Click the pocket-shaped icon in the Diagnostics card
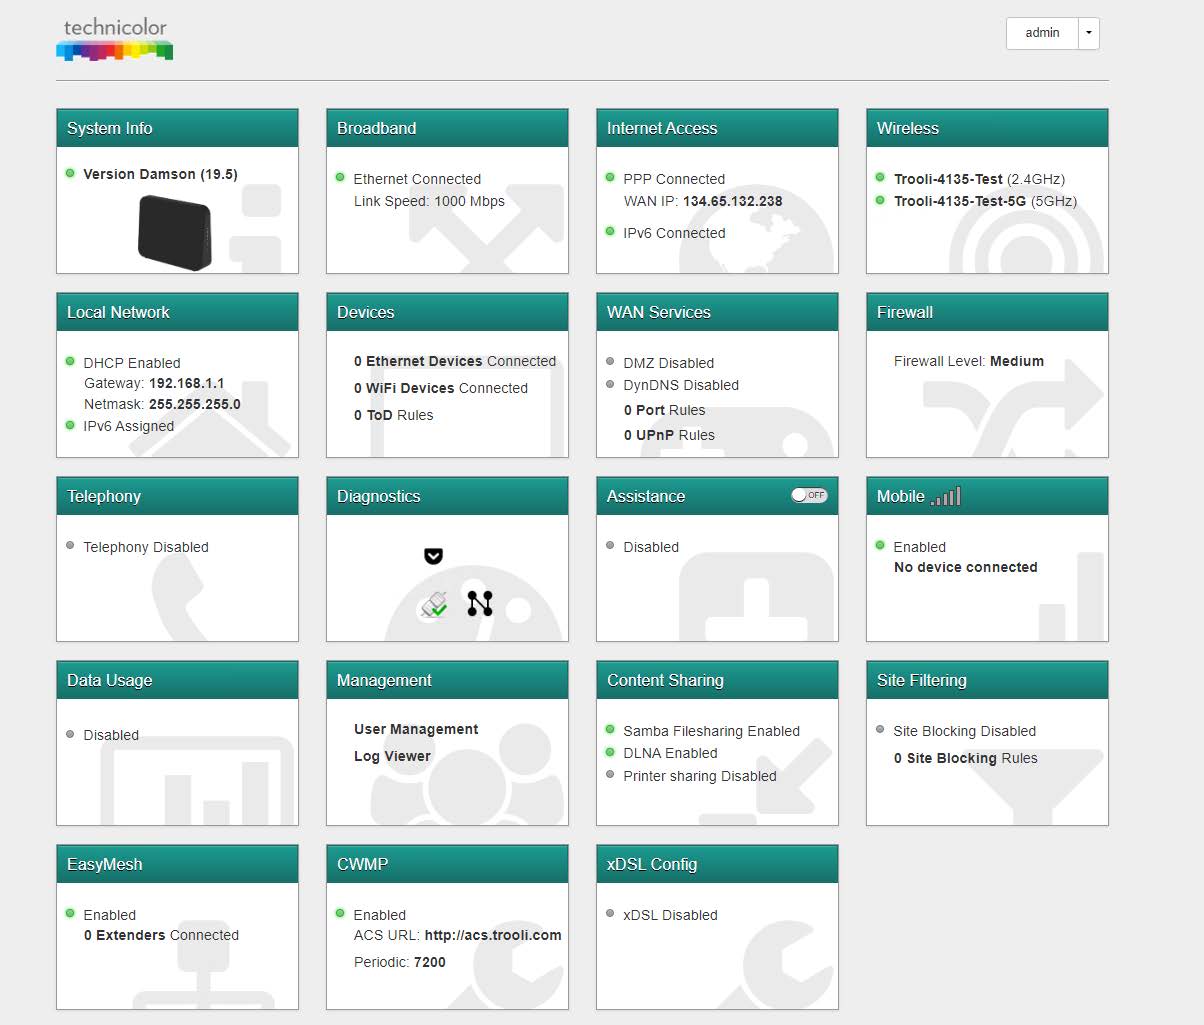Screen dimensions: 1204x1025 (x=433, y=556)
